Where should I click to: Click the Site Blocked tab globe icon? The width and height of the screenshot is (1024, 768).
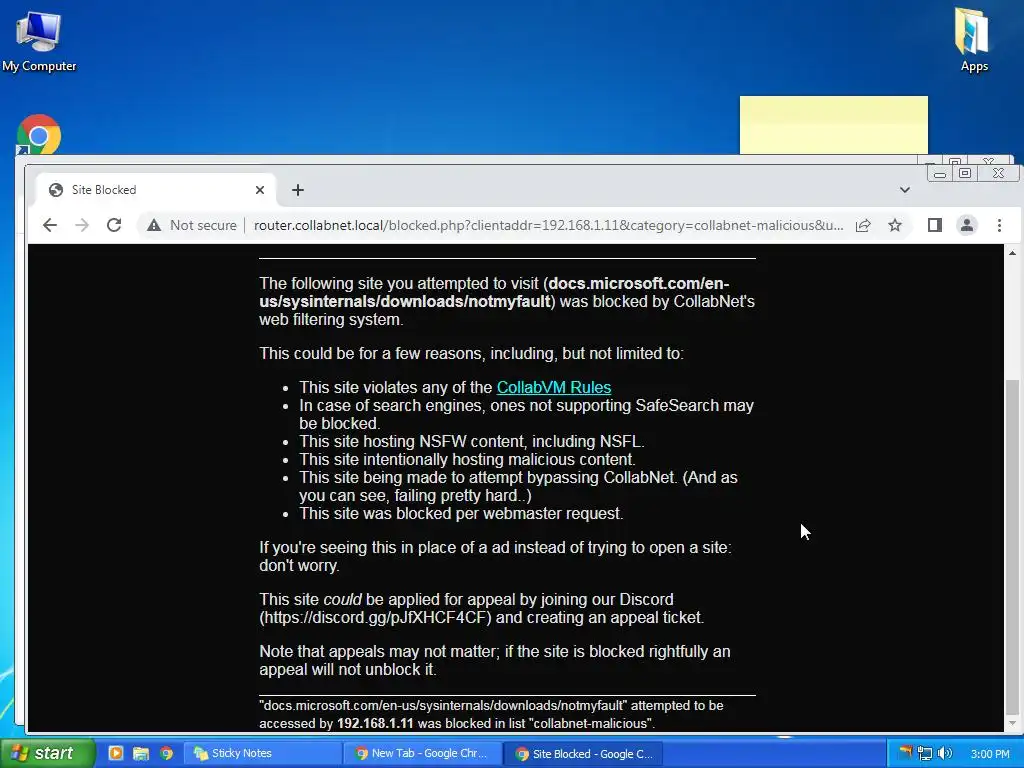click(x=56, y=190)
